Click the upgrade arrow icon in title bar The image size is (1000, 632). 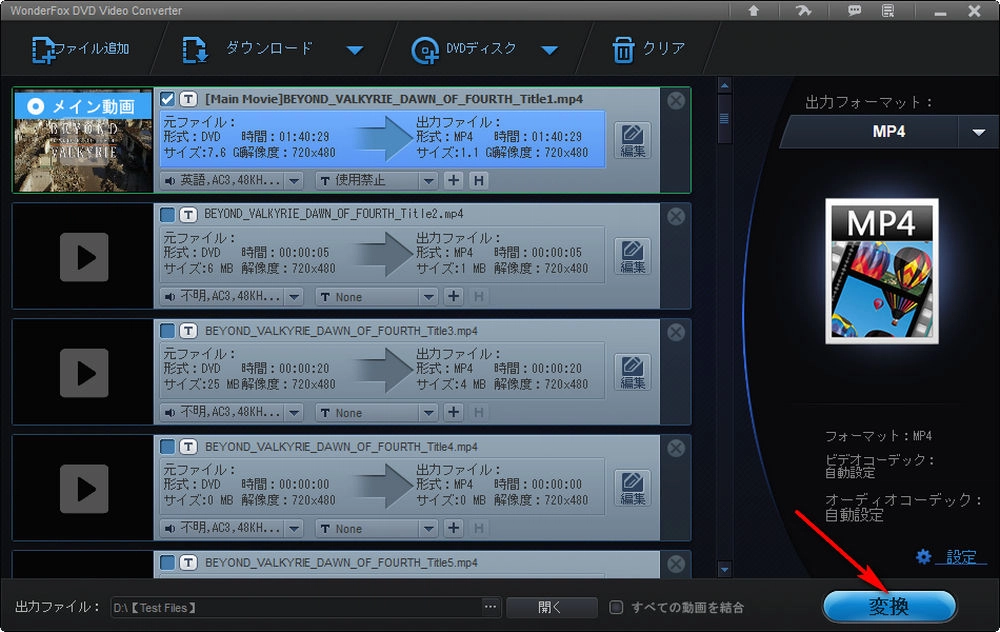[x=753, y=11]
